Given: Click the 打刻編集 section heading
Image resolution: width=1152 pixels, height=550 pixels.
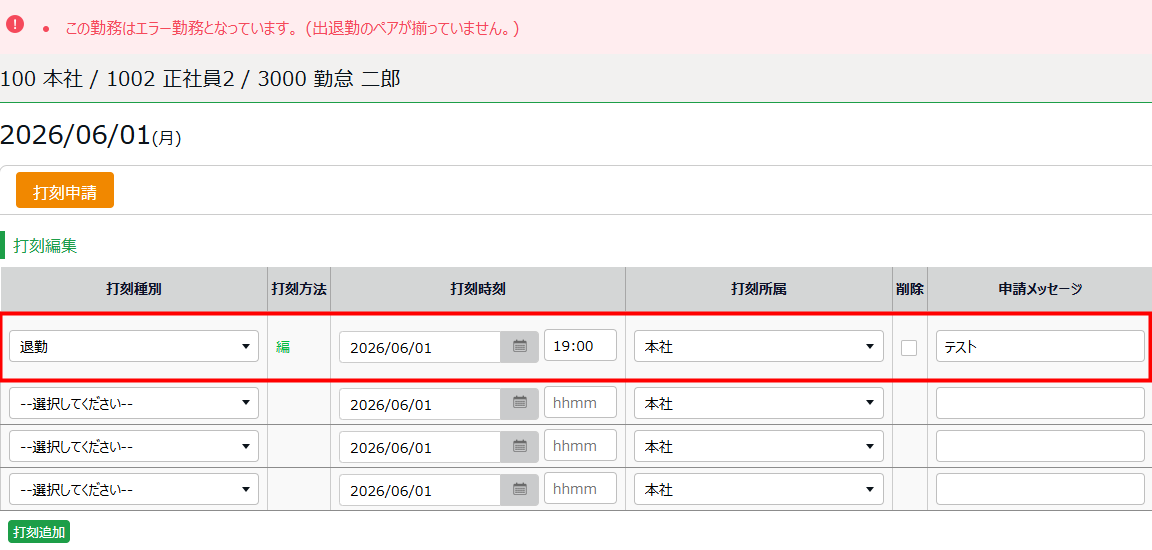Looking at the screenshot, I should [45, 246].
